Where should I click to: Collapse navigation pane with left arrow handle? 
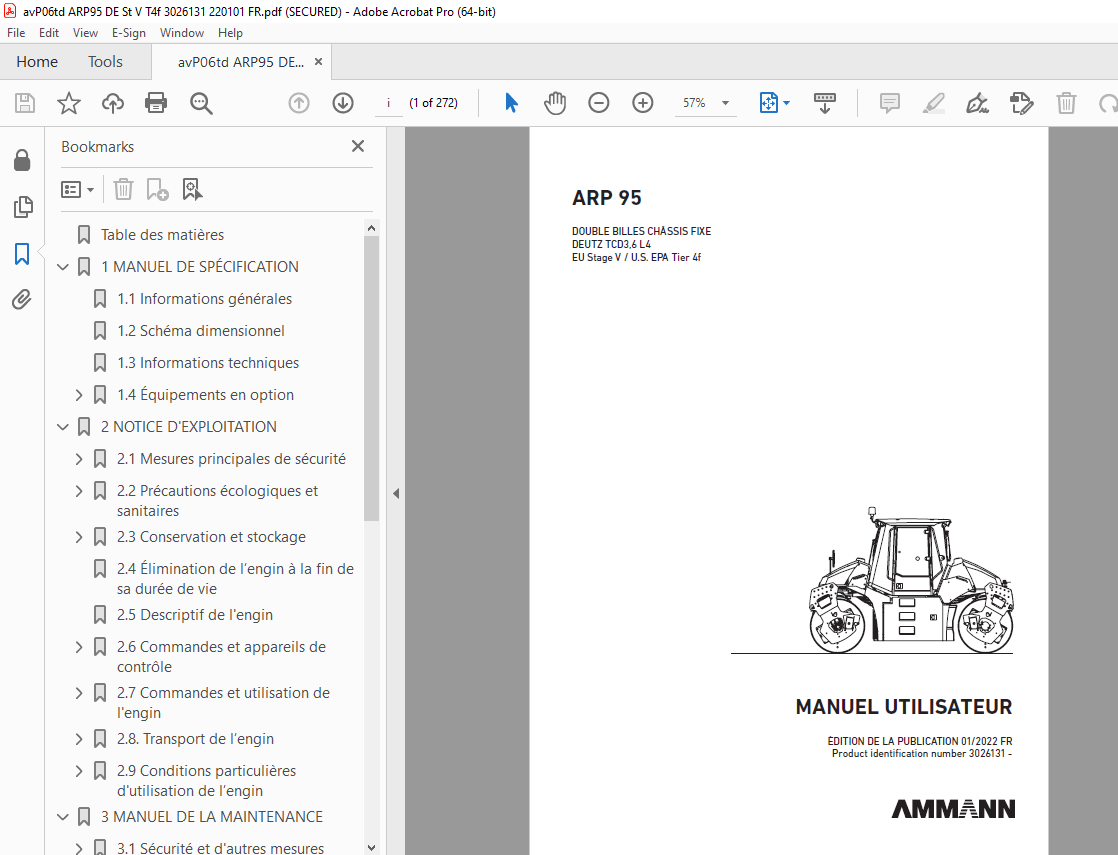396,493
